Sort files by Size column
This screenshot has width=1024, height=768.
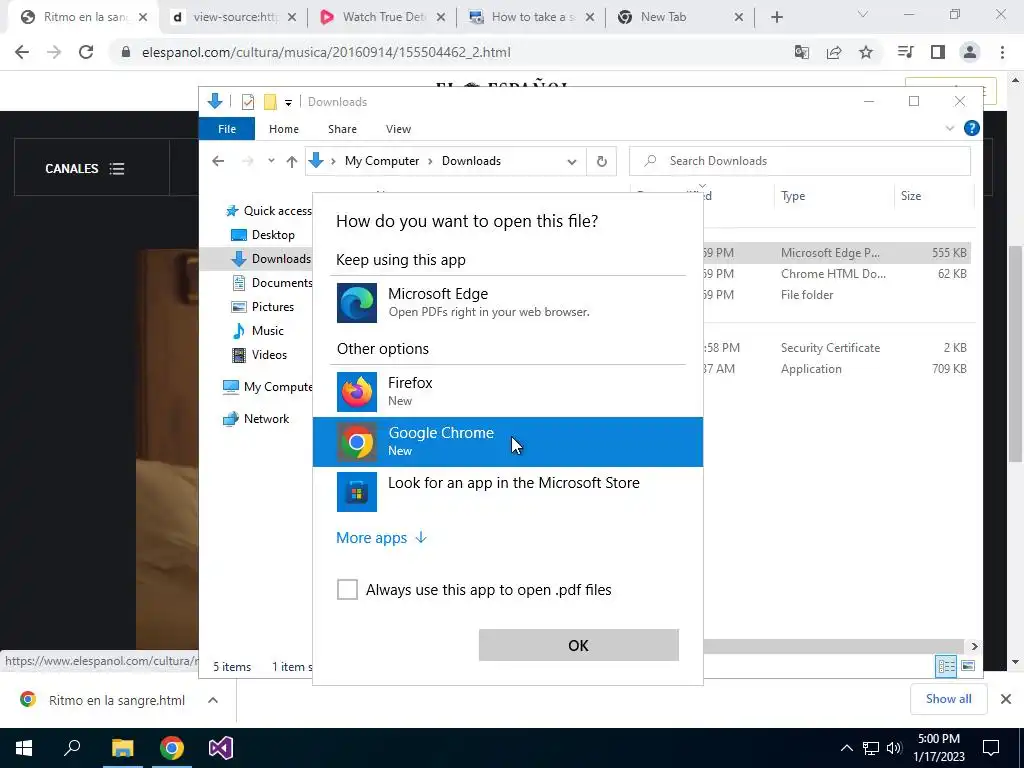click(x=933, y=196)
